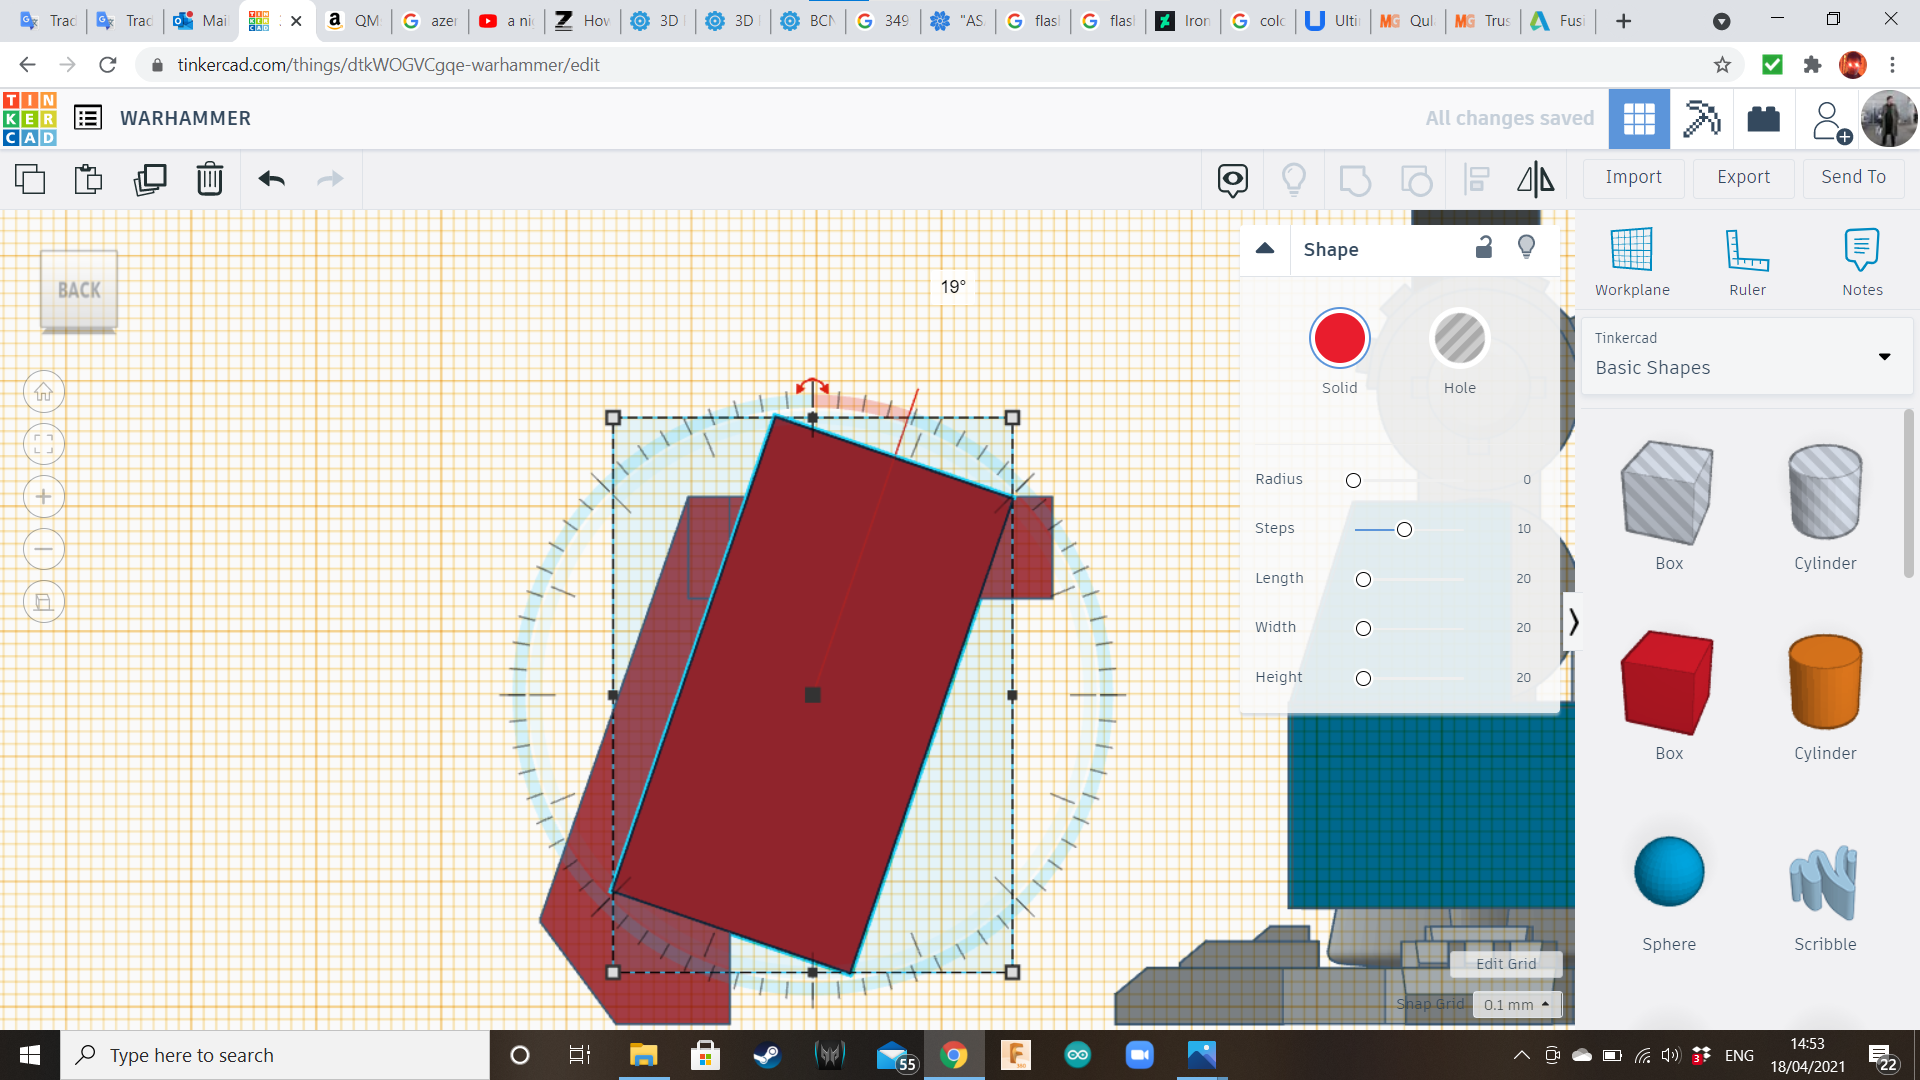Toggle the shape lock icon
Viewport: 1920px width, 1080px height.
pyautogui.click(x=1484, y=248)
